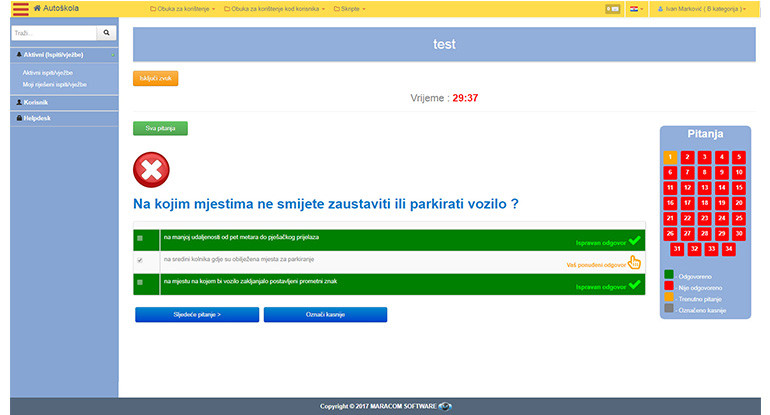
Task: Select the orange question 1 square
Action: [671, 157]
